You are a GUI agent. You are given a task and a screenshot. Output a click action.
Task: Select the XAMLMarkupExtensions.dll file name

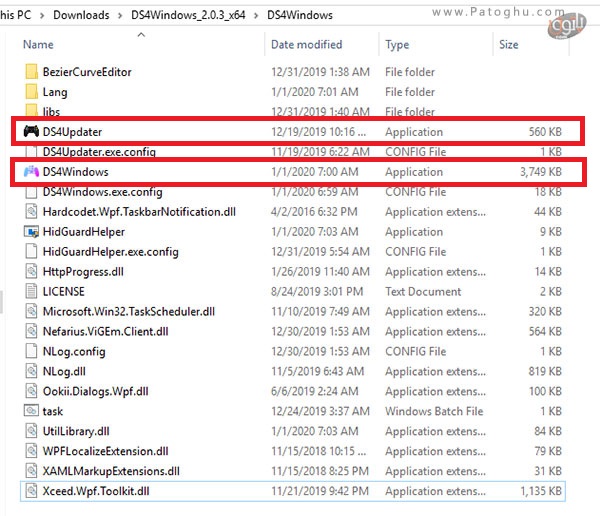coord(111,471)
